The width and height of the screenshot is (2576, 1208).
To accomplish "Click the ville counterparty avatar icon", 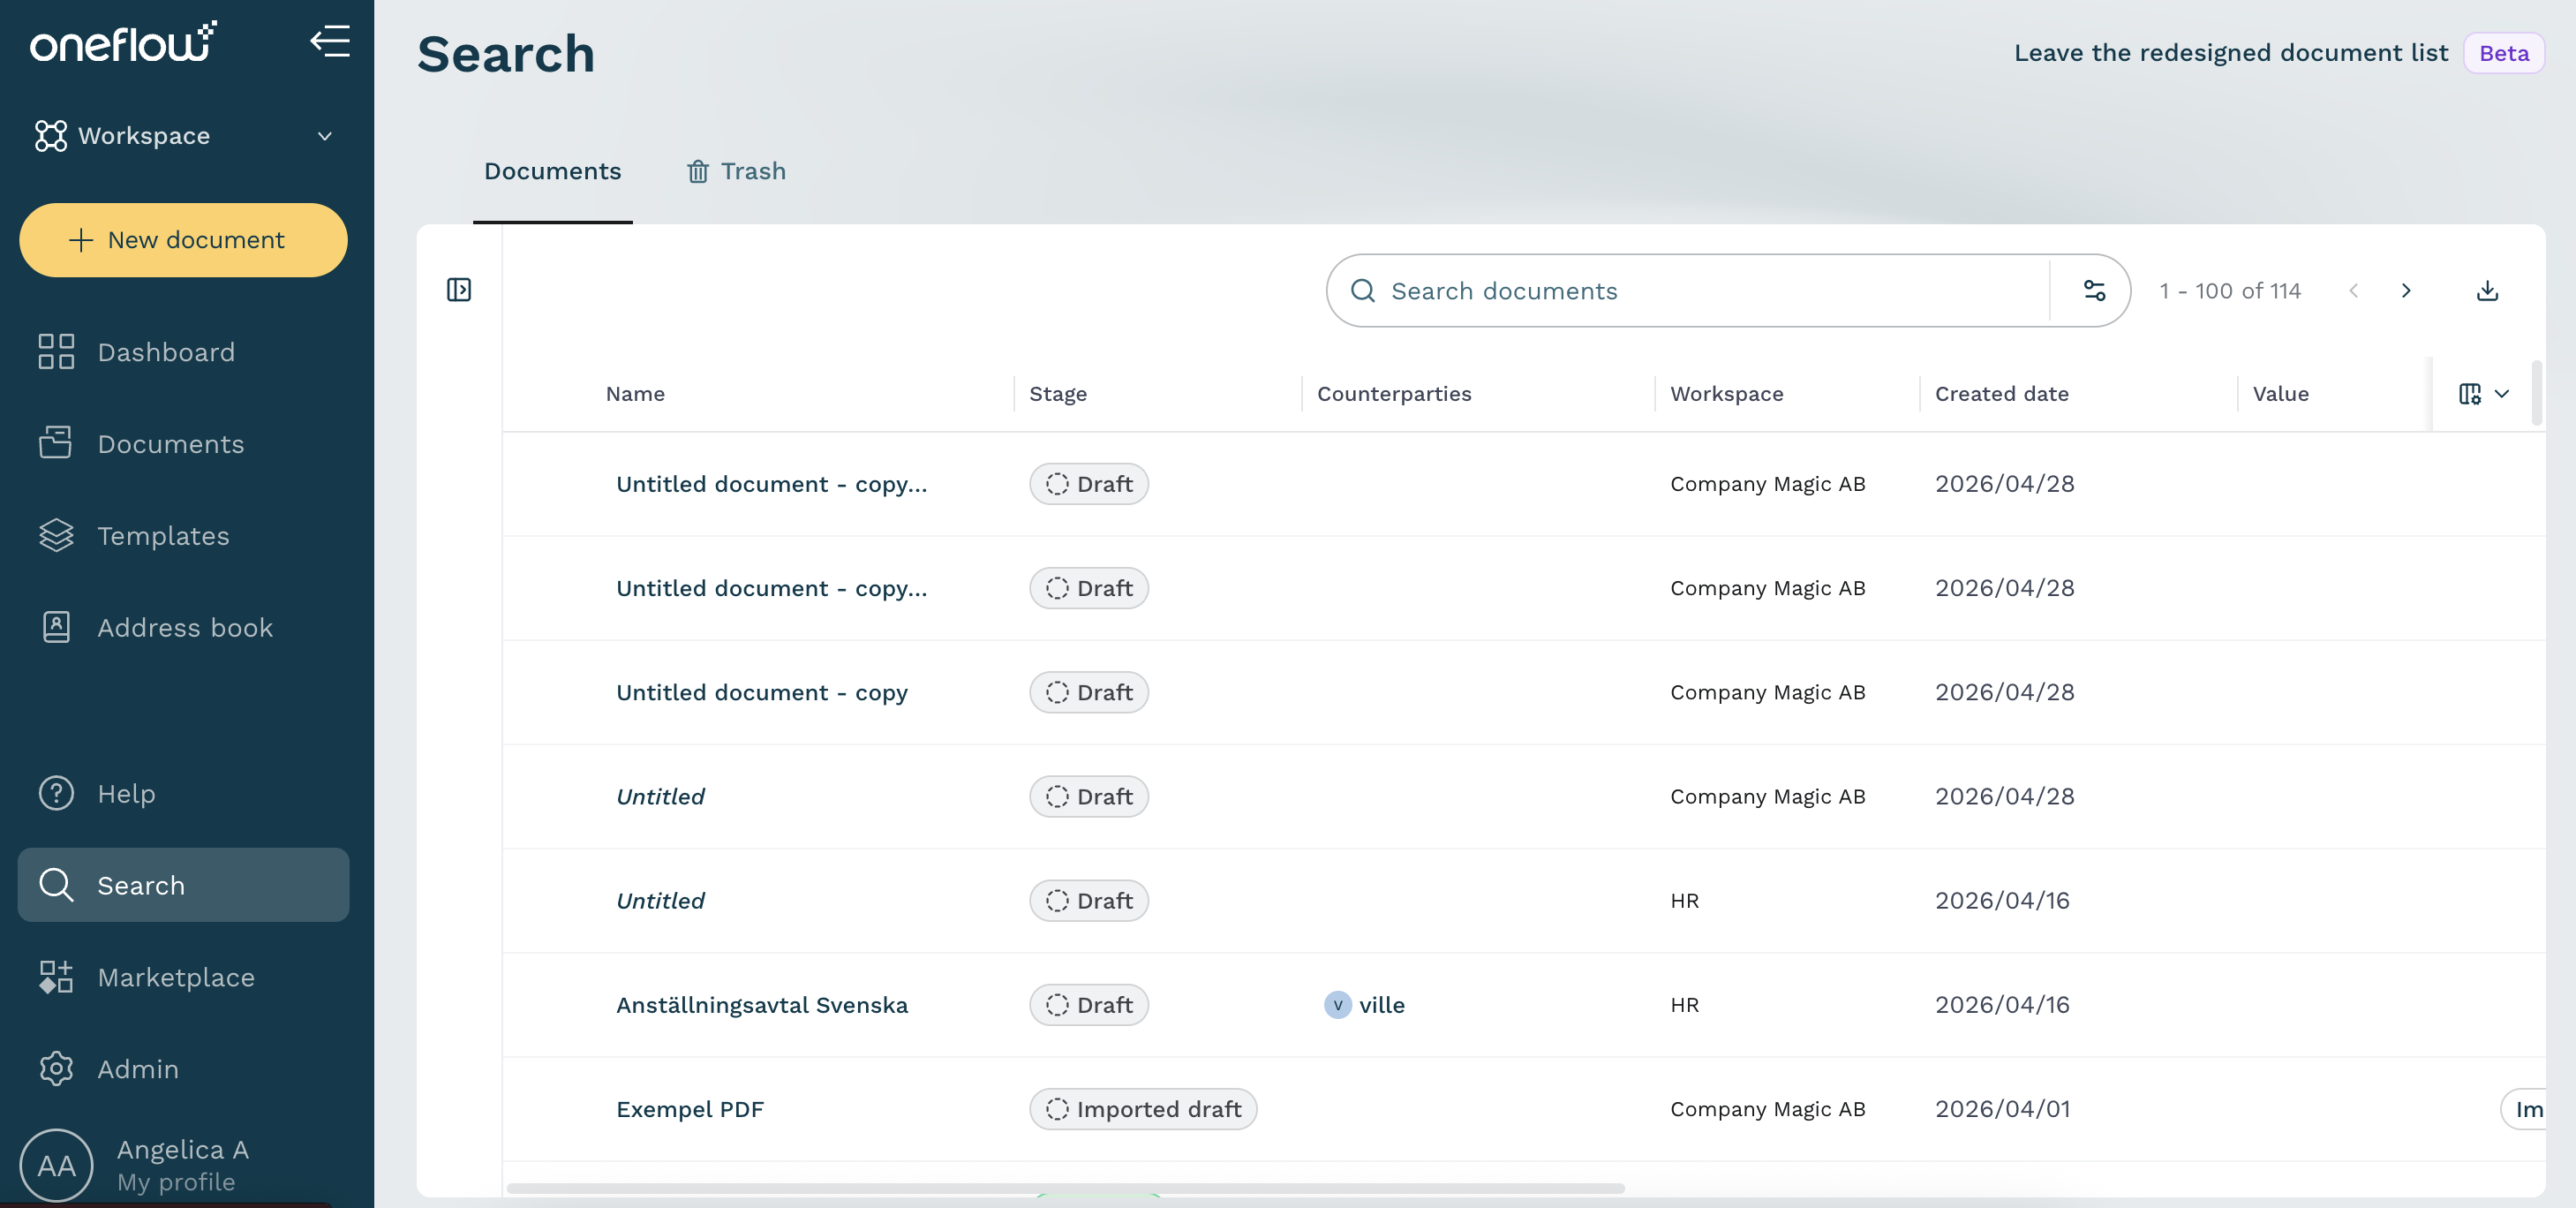I will (x=1338, y=1005).
